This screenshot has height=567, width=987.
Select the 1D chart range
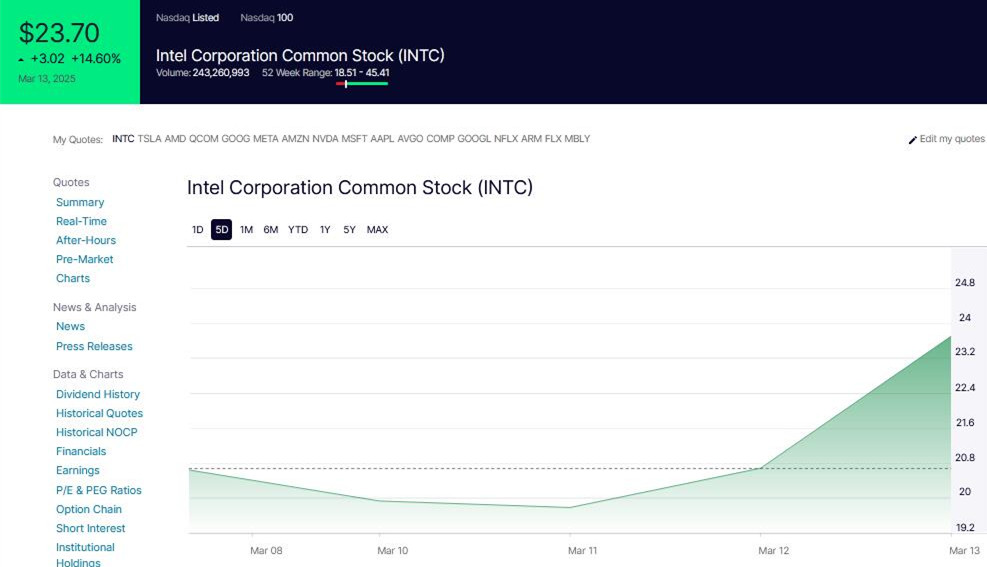click(x=198, y=230)
